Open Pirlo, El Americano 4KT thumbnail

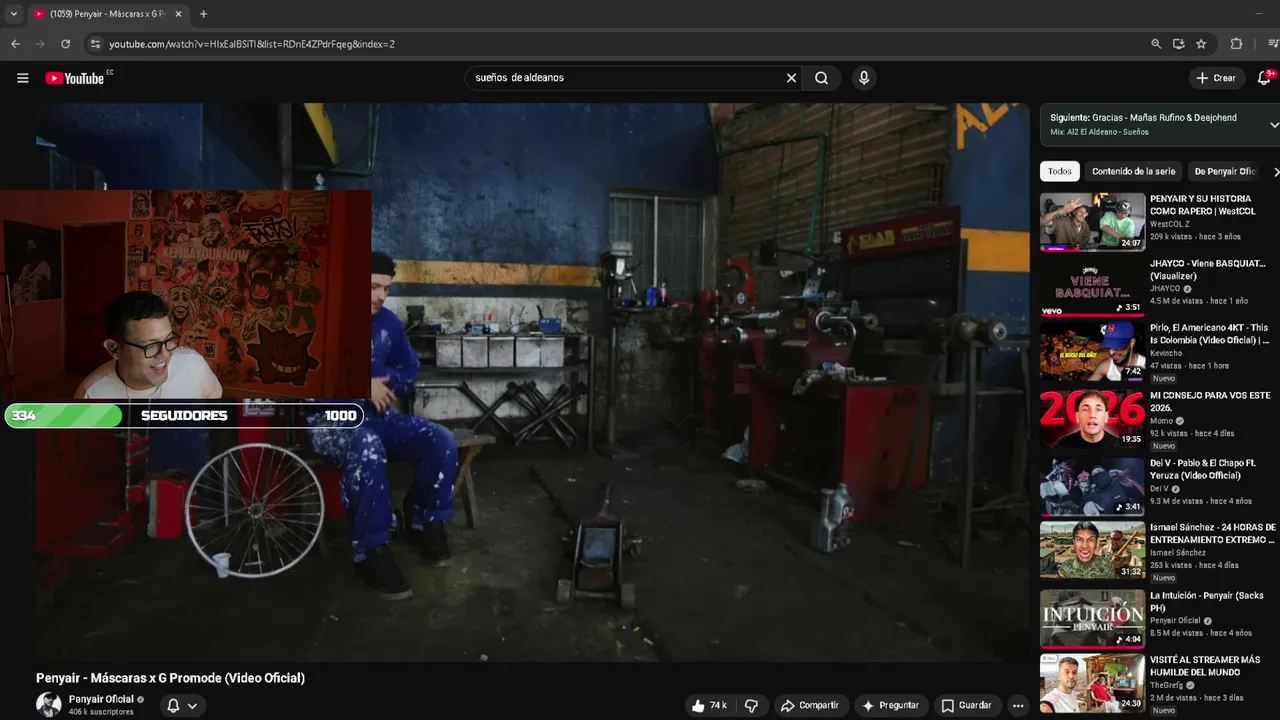tap(1092, 350)
